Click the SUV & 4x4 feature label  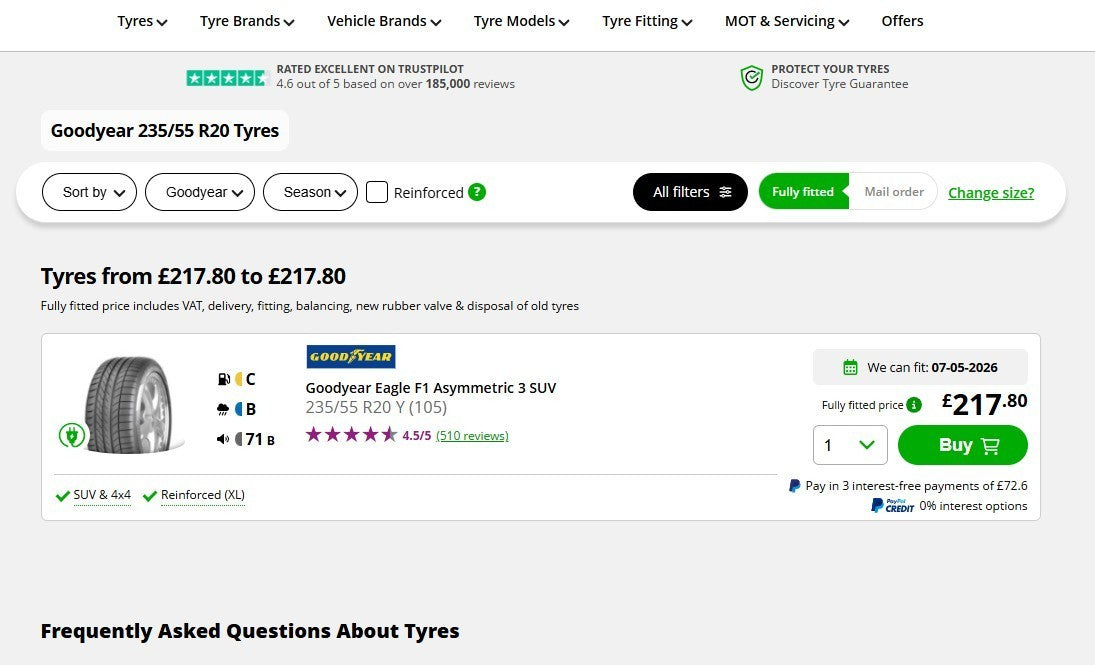pos(102,495)
